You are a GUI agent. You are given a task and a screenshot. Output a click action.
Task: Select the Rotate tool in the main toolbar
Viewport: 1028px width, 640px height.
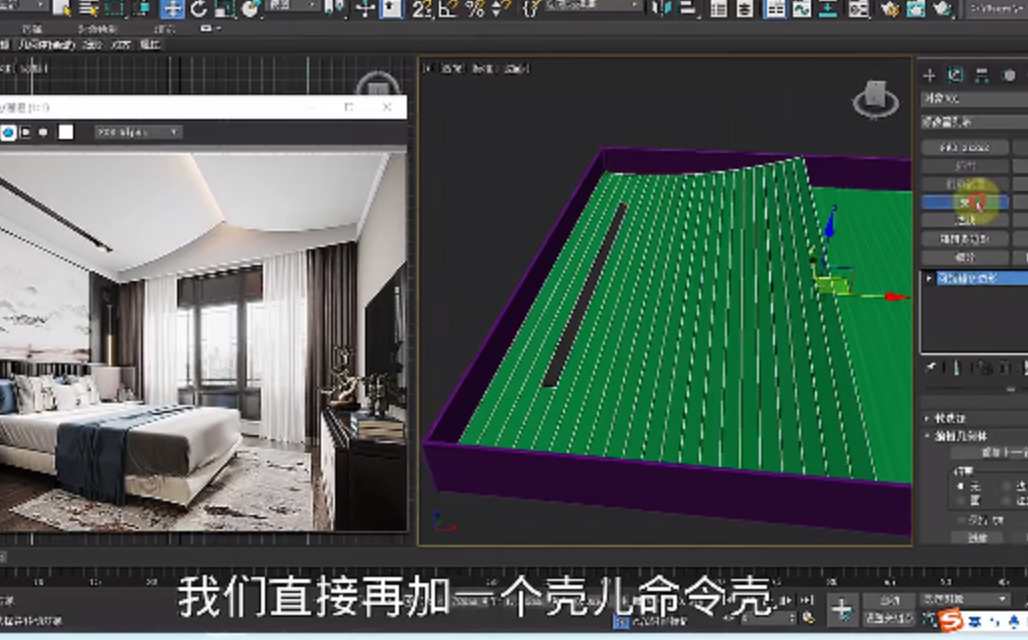198,9
